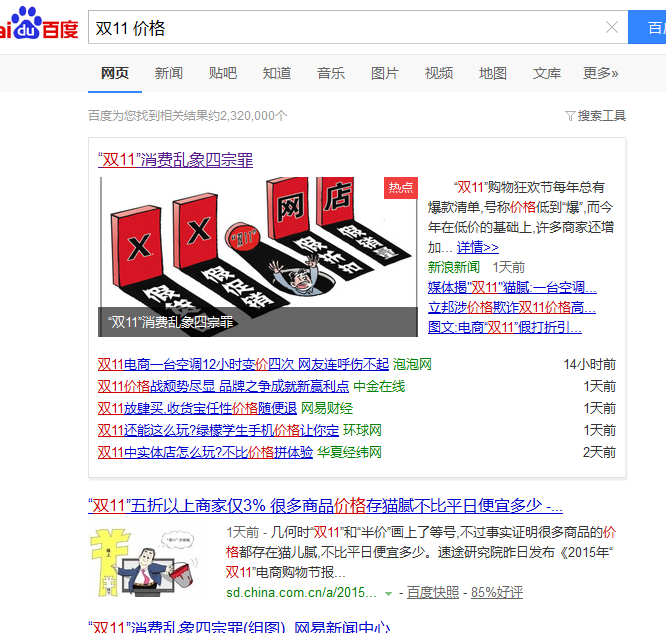Viewport: 666px width, 633px height.
Task: Clear the search box with the X icon
Action: point(612,28)
